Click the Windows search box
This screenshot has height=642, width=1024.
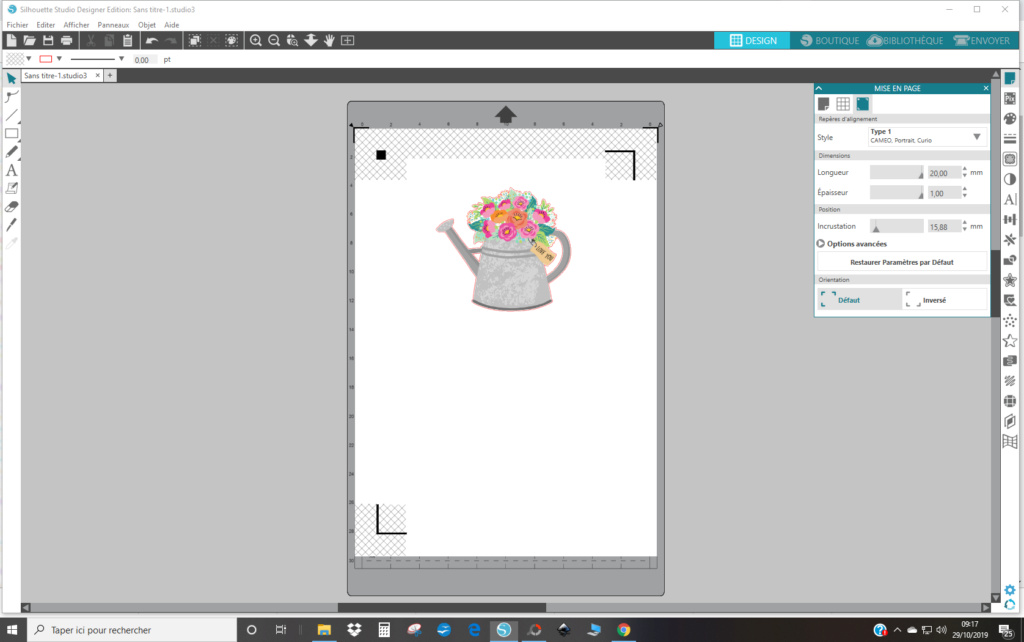pyautogui.click(x=132, y=630)
